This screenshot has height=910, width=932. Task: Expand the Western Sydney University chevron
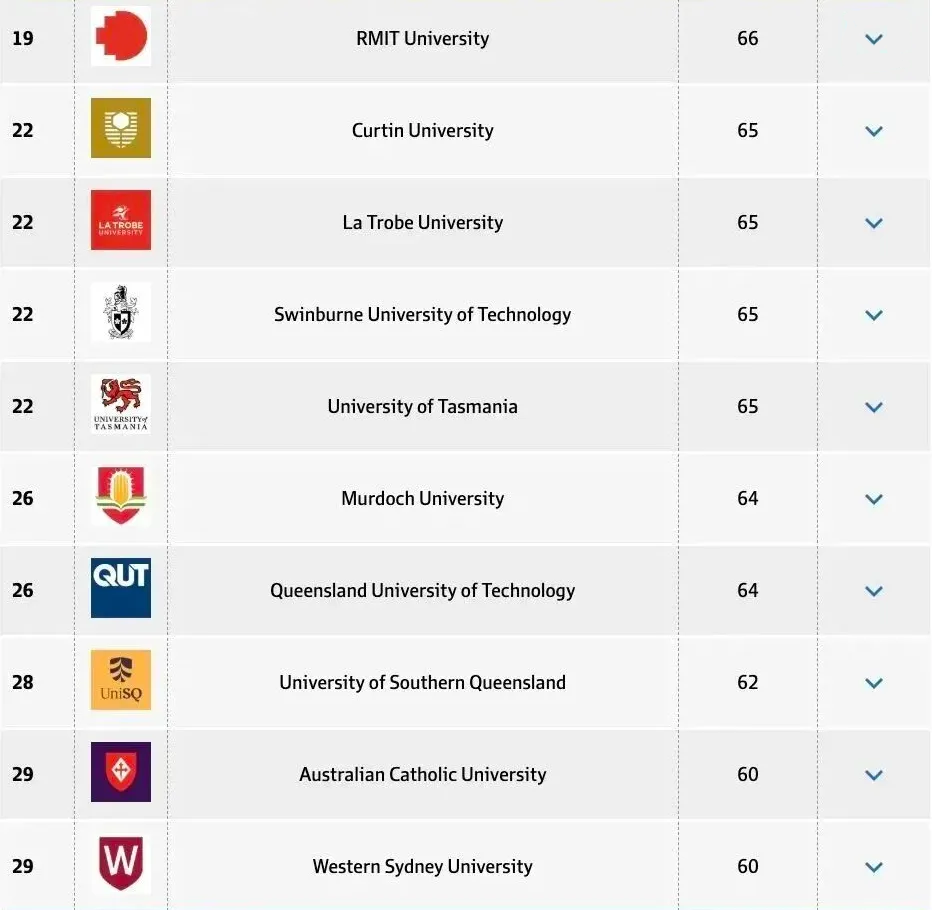coord(874,868)
